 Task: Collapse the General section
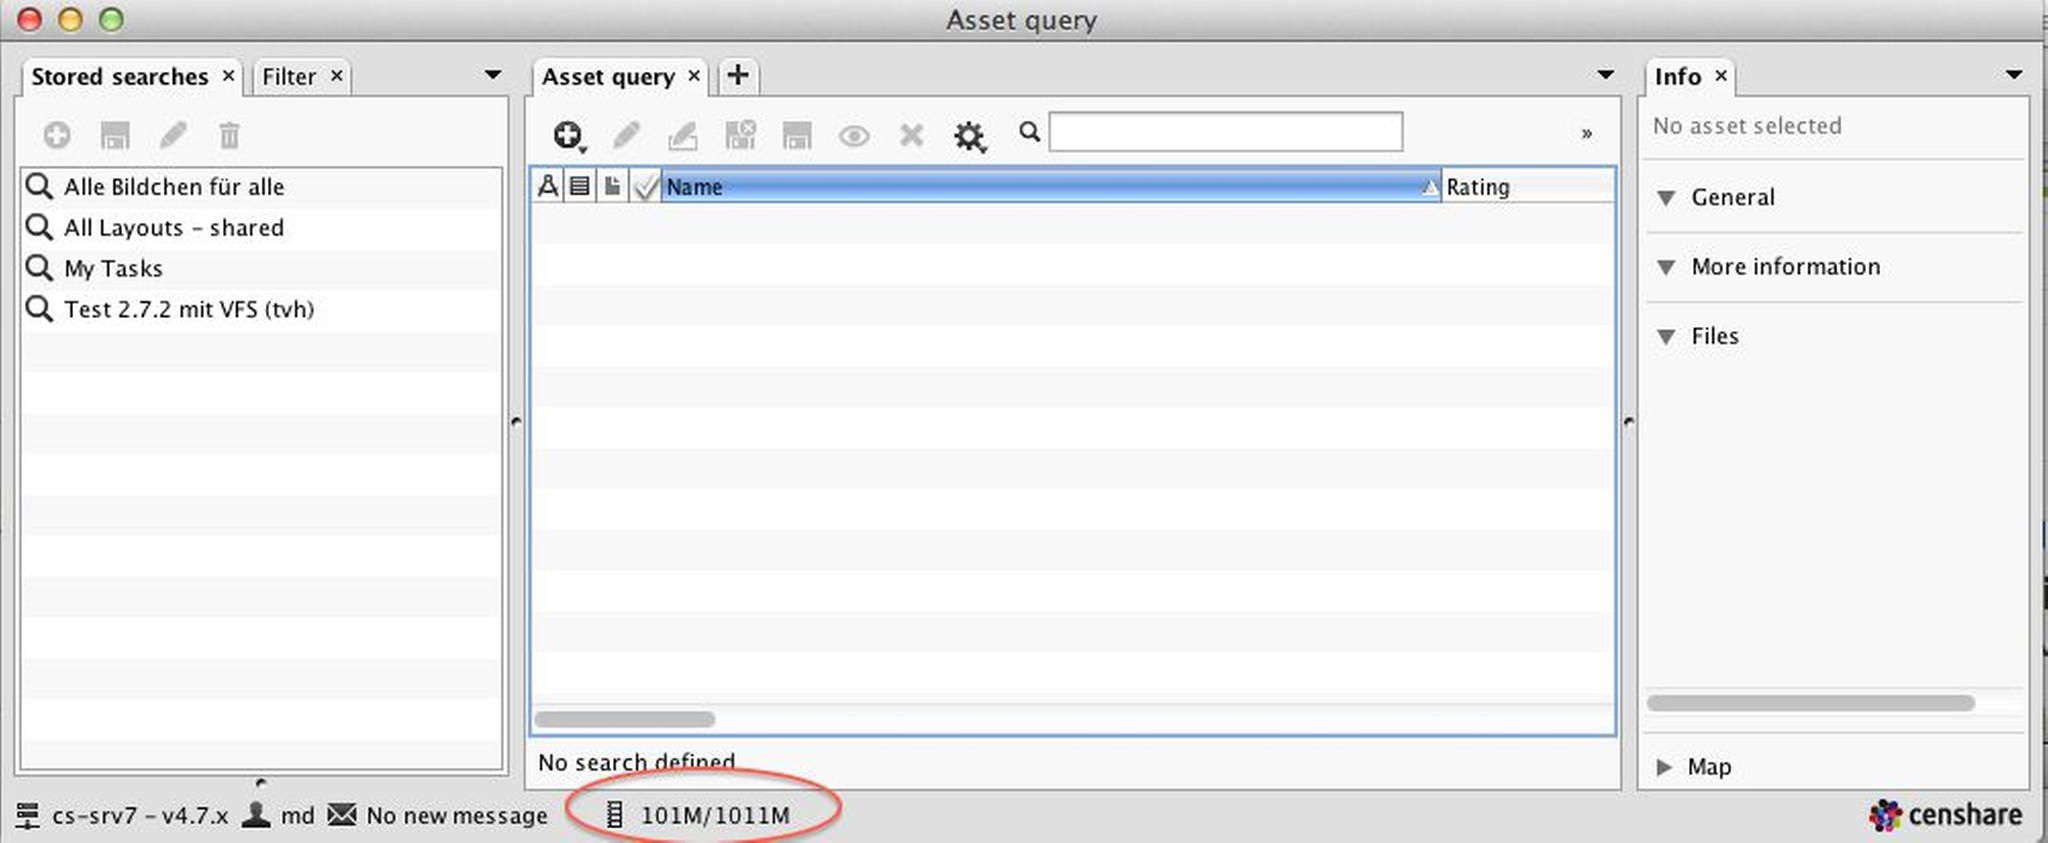tap(1666, 198)
